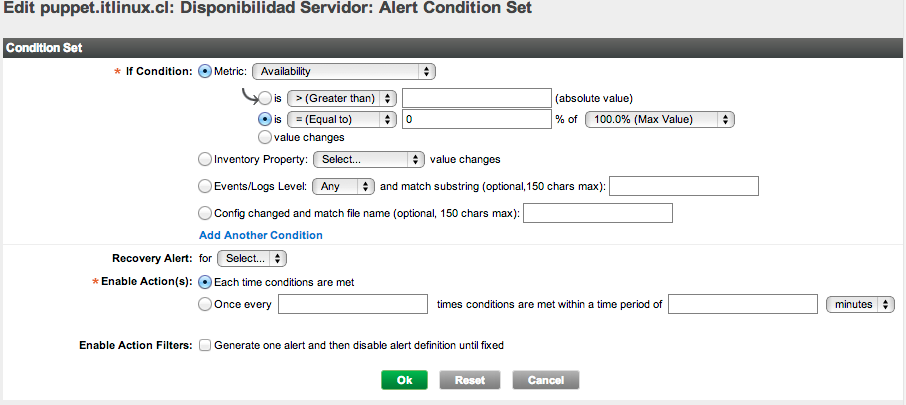The width and height of the screenshot is (906, 405).
Task: Open the Recovery Alert Select dropdown
Action: pos(251,258)
